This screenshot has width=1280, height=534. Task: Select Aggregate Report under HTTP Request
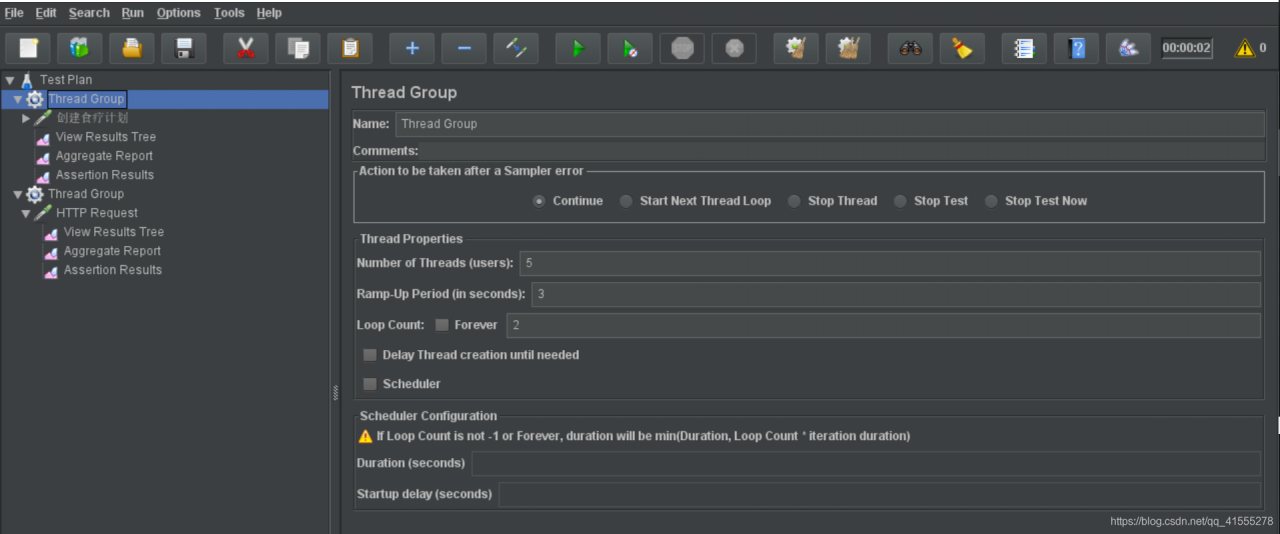tap(112, 251)
